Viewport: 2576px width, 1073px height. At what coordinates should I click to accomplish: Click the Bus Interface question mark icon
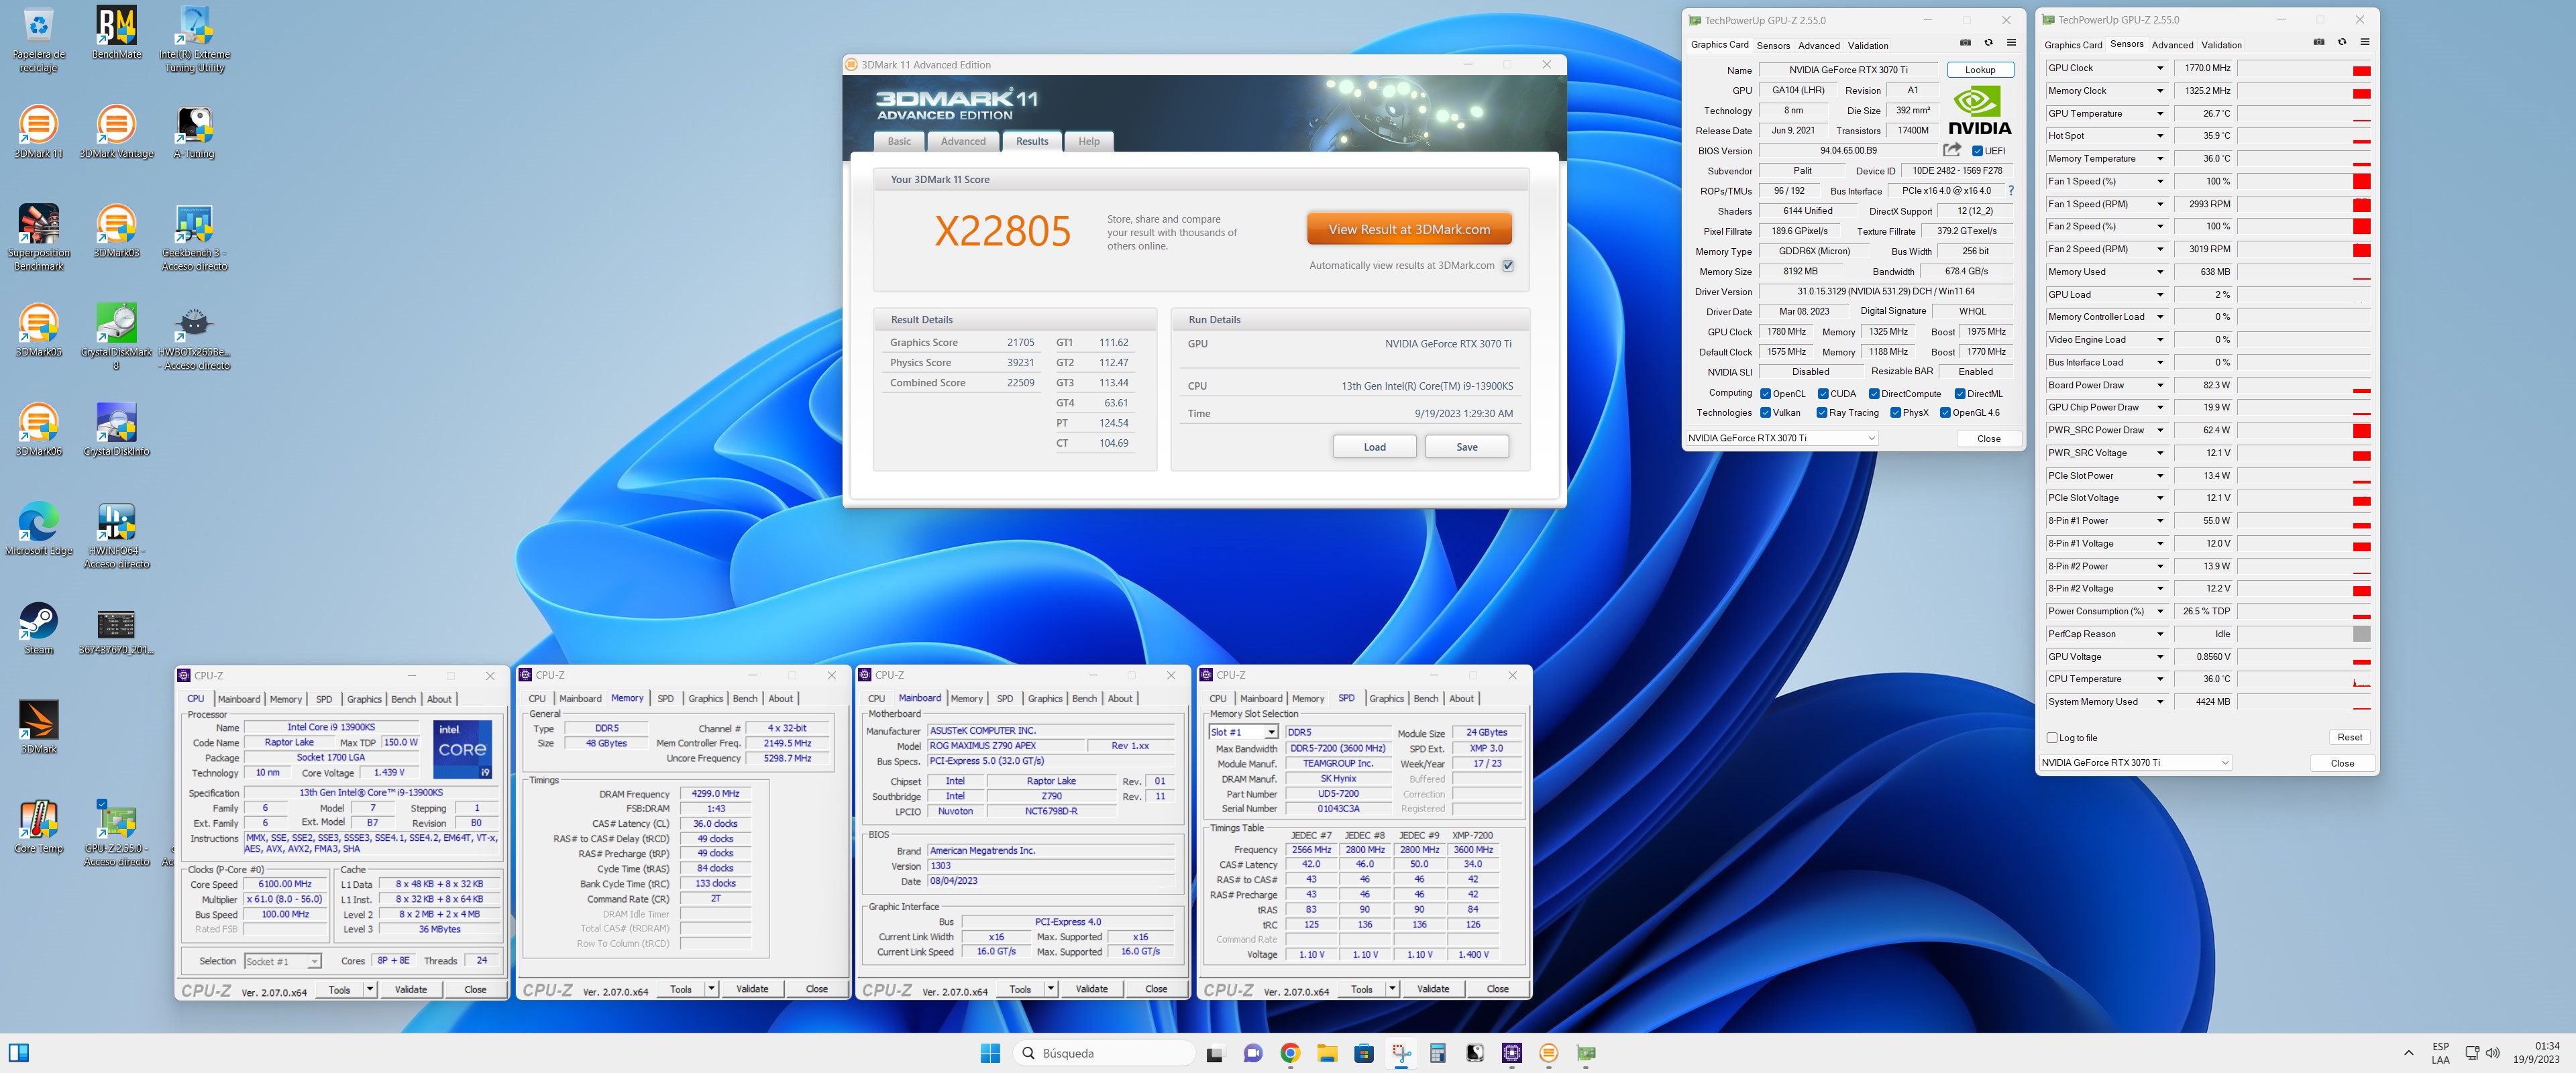[x=2011, y=190]
